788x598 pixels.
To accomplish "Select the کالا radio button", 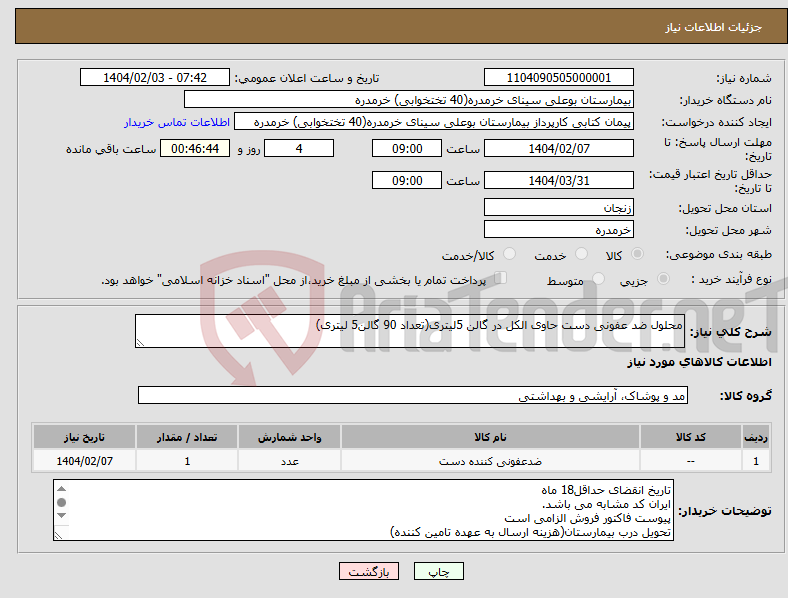I will [637, 254].
